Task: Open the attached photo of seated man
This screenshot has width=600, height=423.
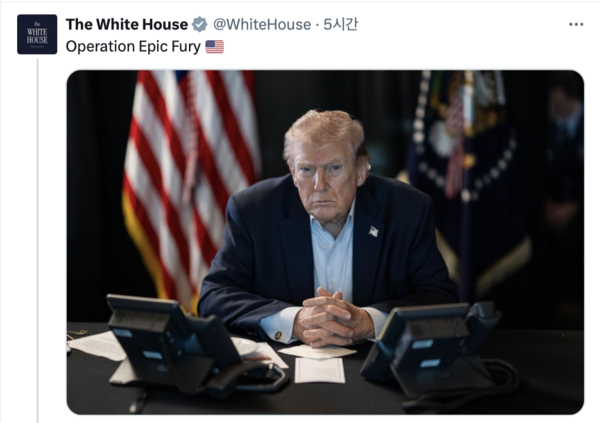Action: [x=325, y=242]
